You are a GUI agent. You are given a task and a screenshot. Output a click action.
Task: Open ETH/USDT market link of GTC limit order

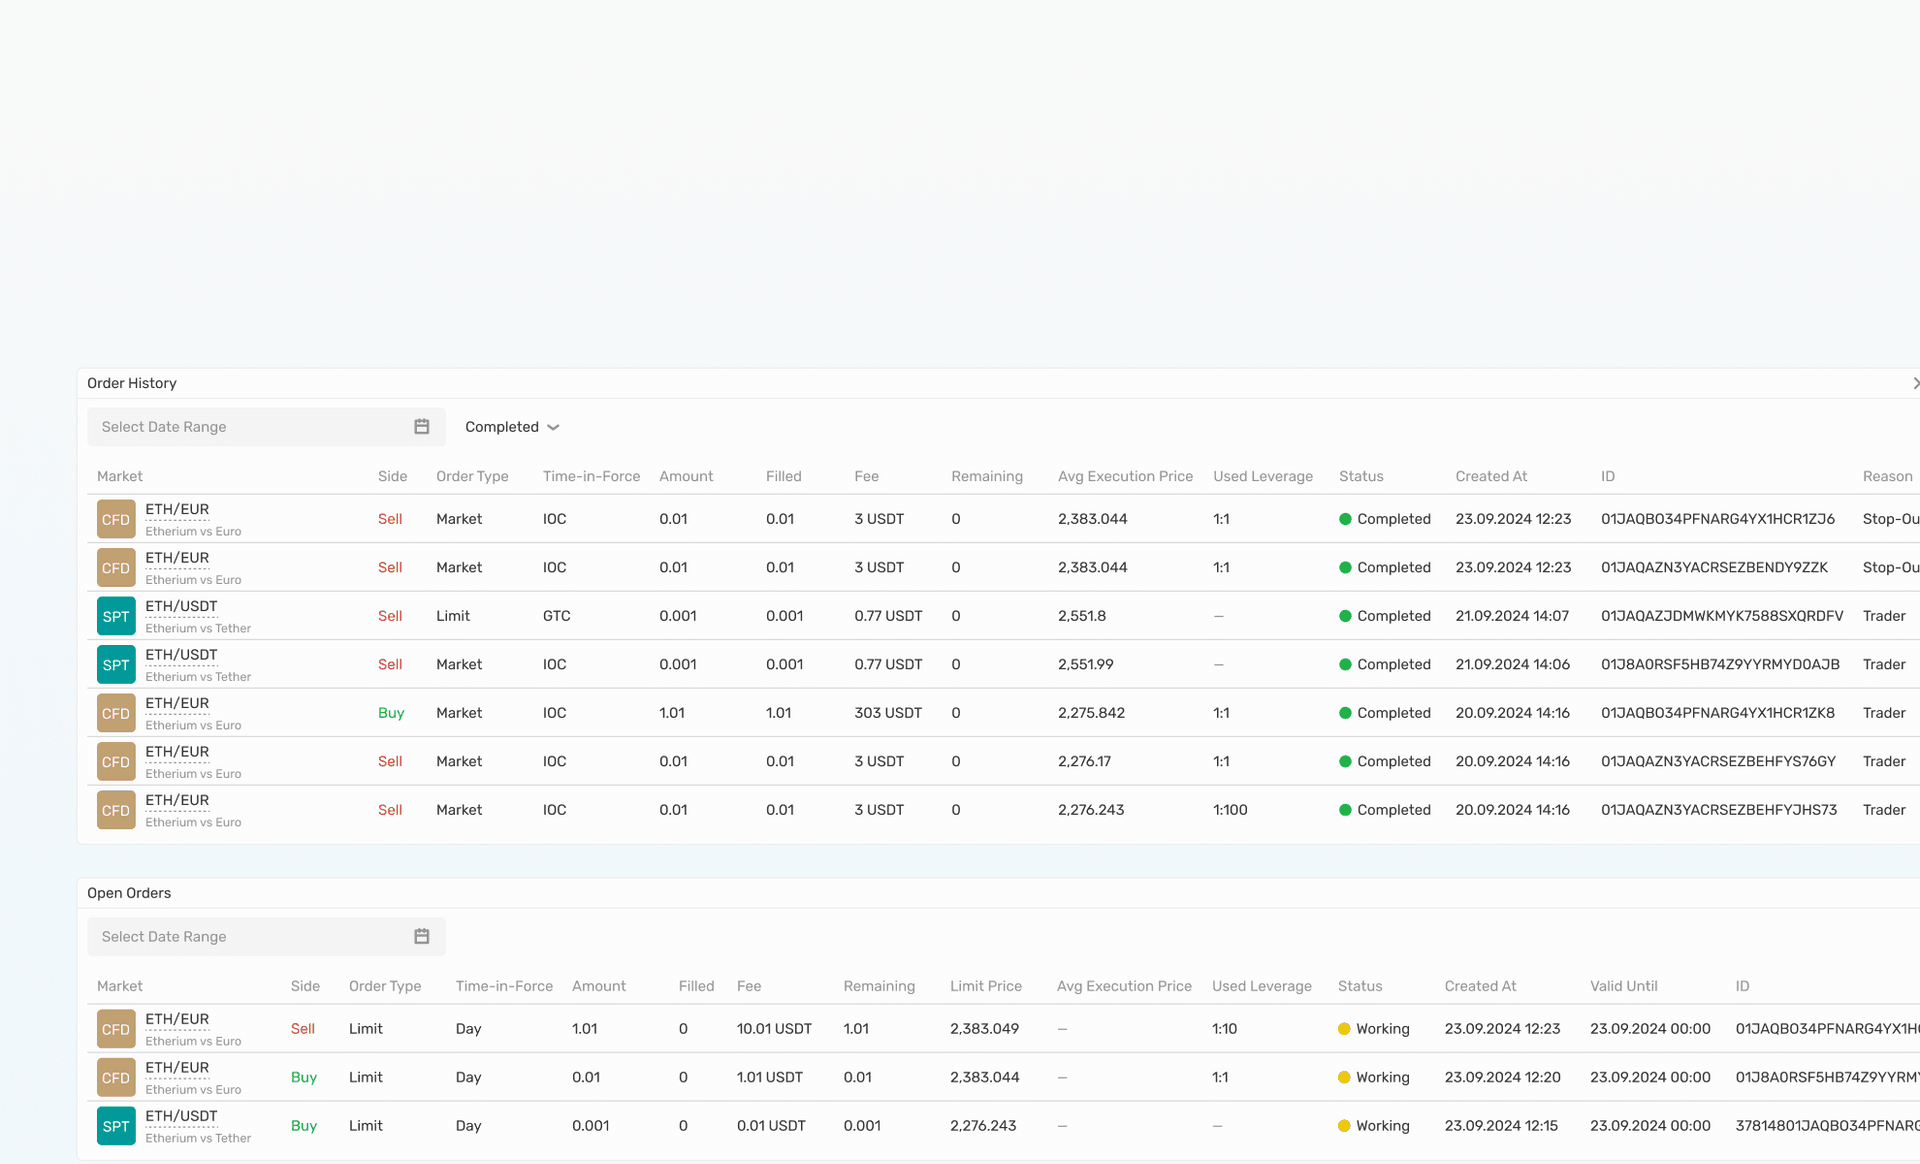(x=181, y=606)
